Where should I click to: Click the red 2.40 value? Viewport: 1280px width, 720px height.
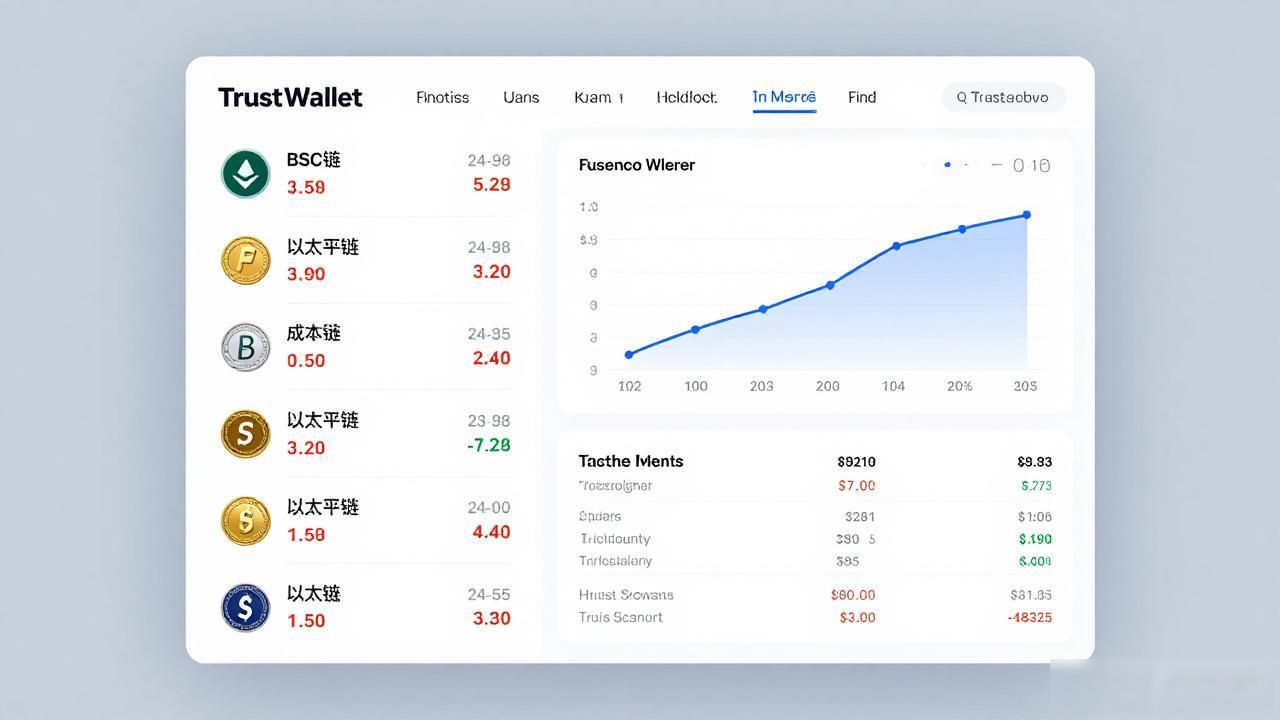click(x=492, y=358)
